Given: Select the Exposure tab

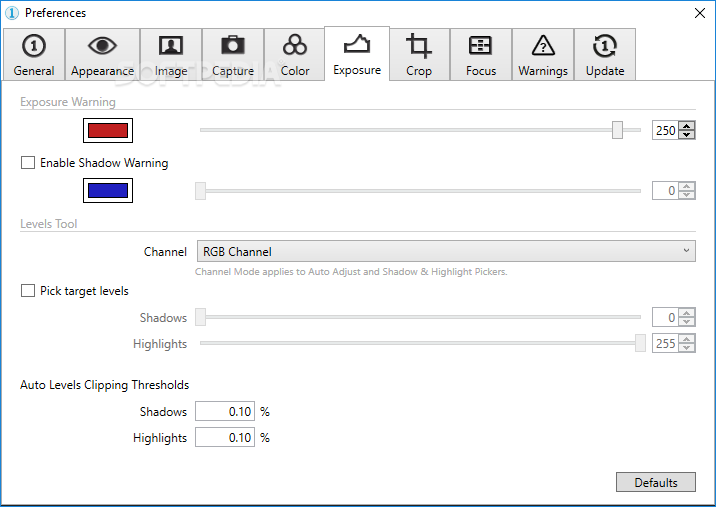Looking at the screenshot, I should pyautogui.click(x=357, y=53).
